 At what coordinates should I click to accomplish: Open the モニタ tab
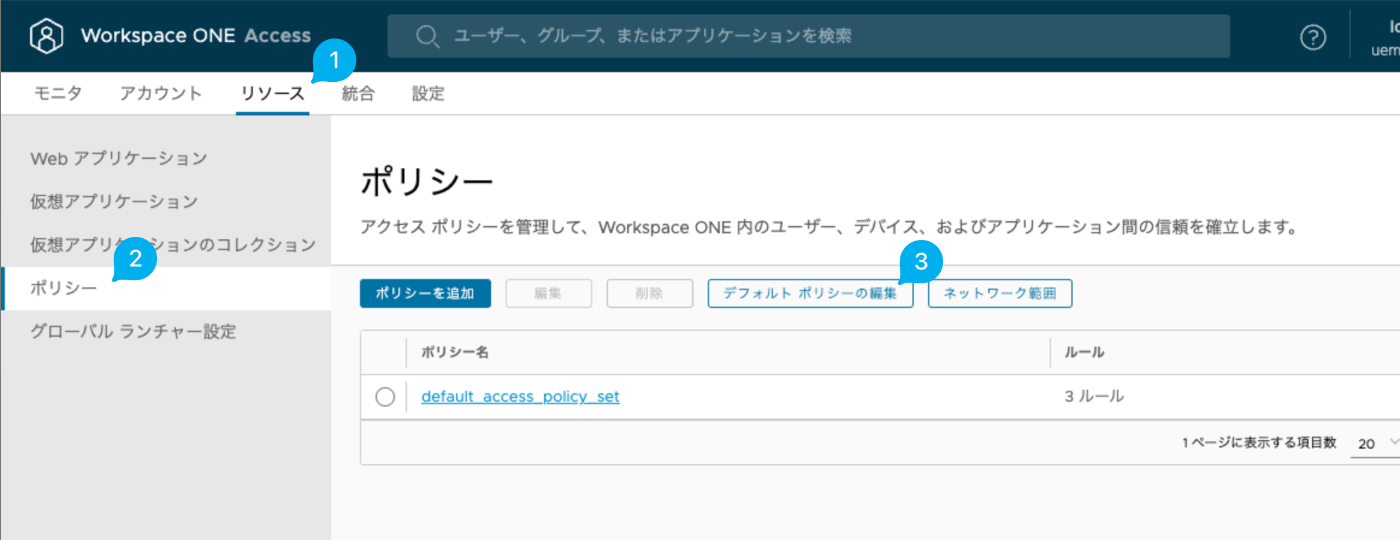(58, 93)
